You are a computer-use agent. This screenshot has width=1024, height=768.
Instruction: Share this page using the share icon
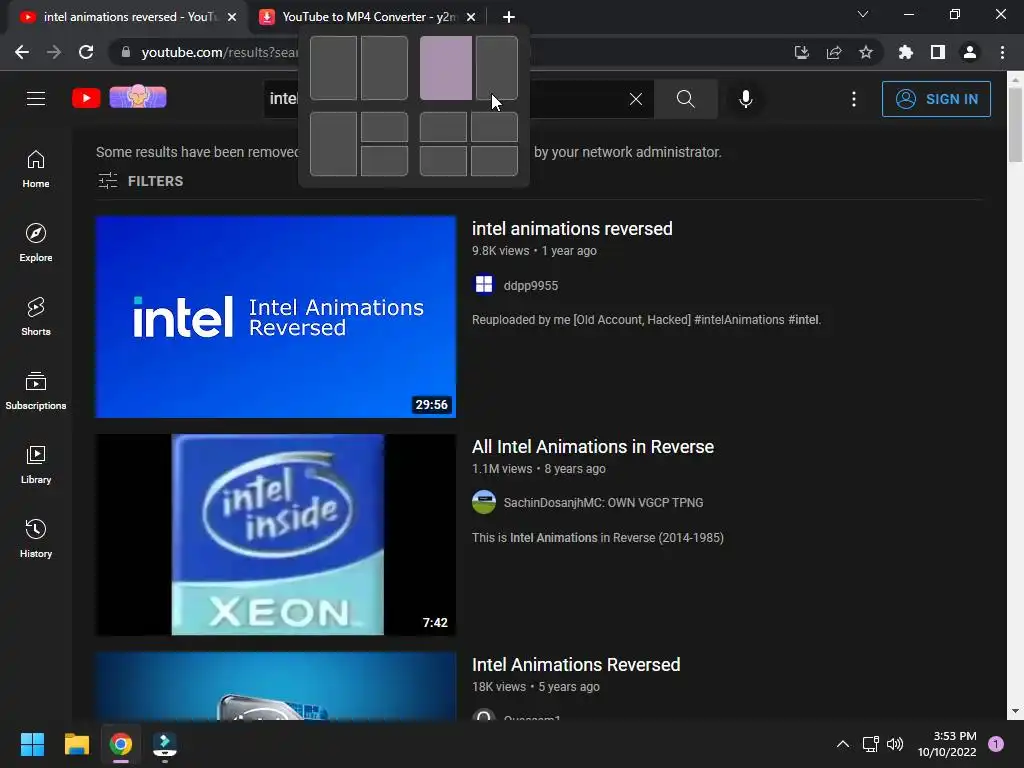click(x=834, y=52)
